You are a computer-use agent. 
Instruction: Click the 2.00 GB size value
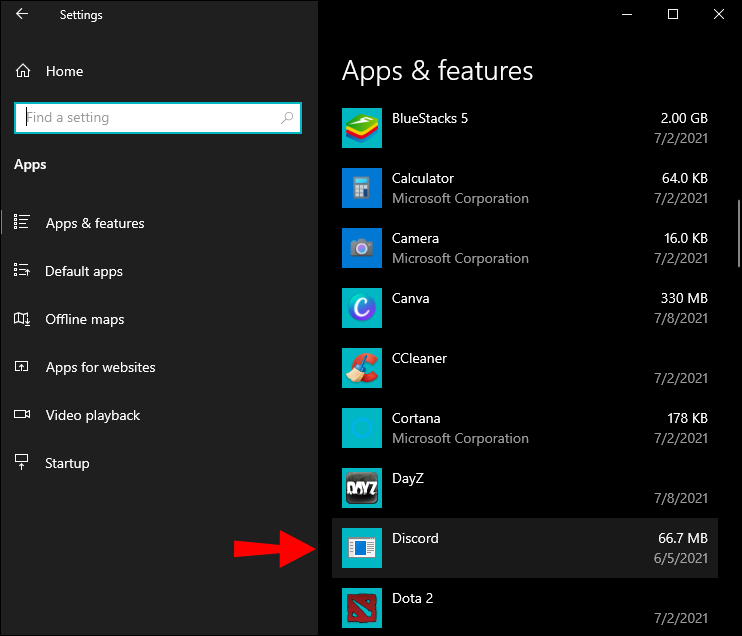[x=684, y=118]
